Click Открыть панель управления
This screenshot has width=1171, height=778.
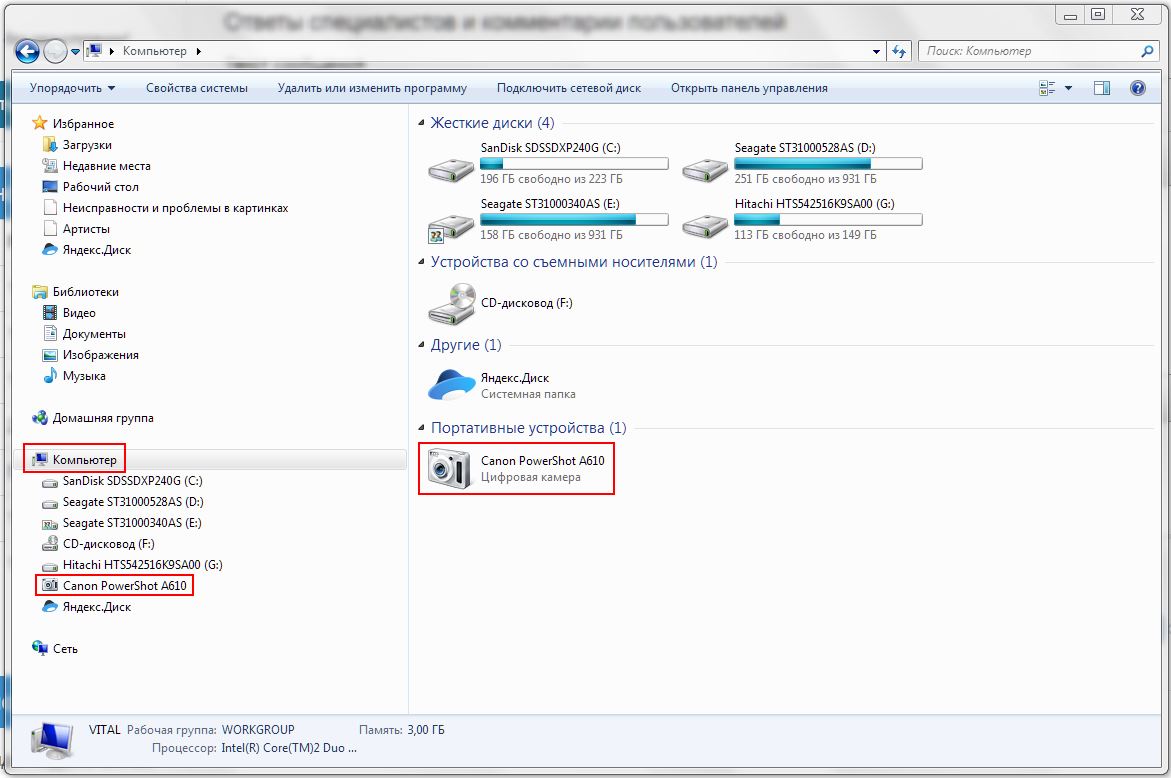point(749,88)
